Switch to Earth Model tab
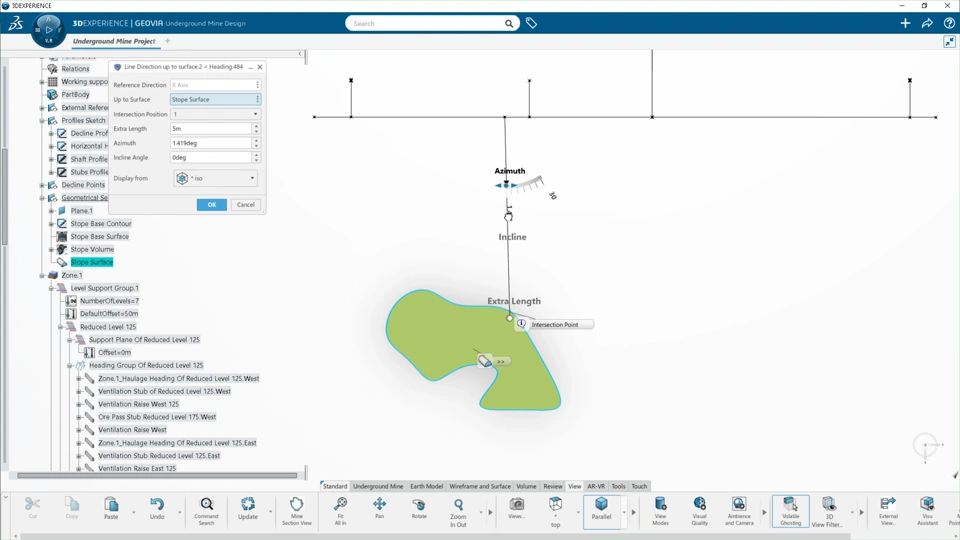This screenshot has width=960, height=540. pos(426,486)
